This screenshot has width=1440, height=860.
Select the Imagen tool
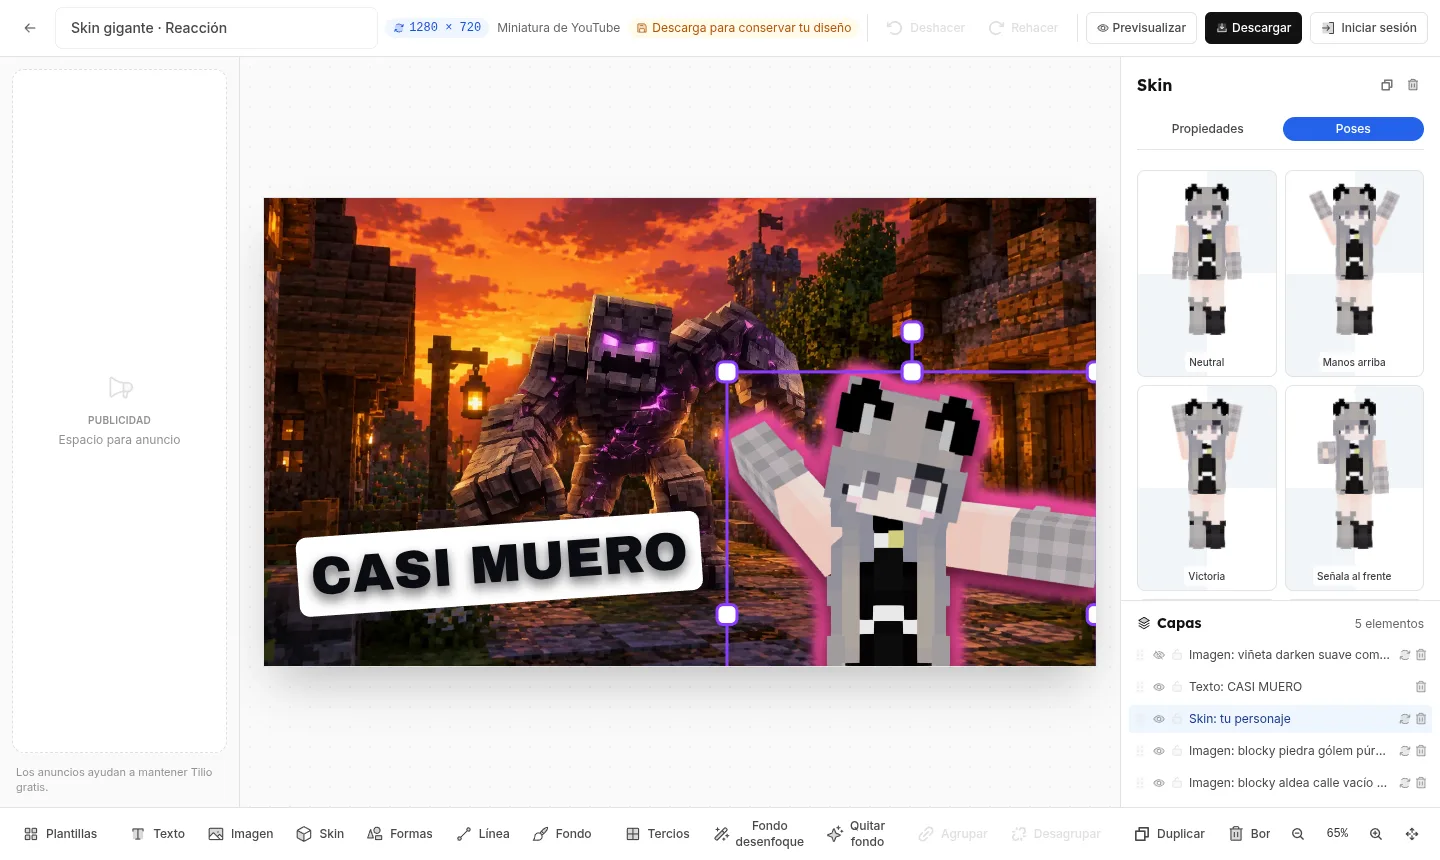point(241,834)
